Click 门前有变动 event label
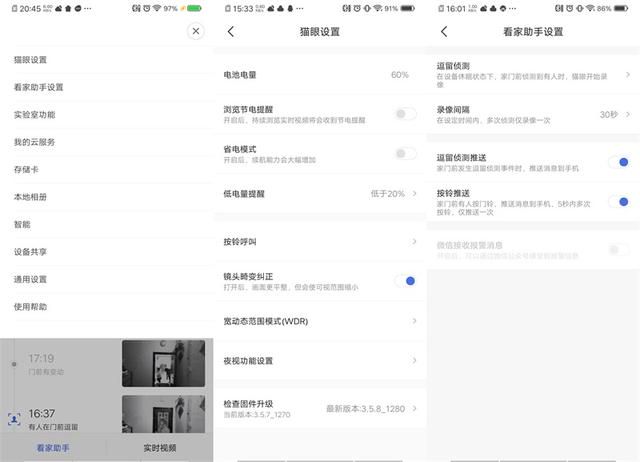640x462 pixels. coord(46,372)
